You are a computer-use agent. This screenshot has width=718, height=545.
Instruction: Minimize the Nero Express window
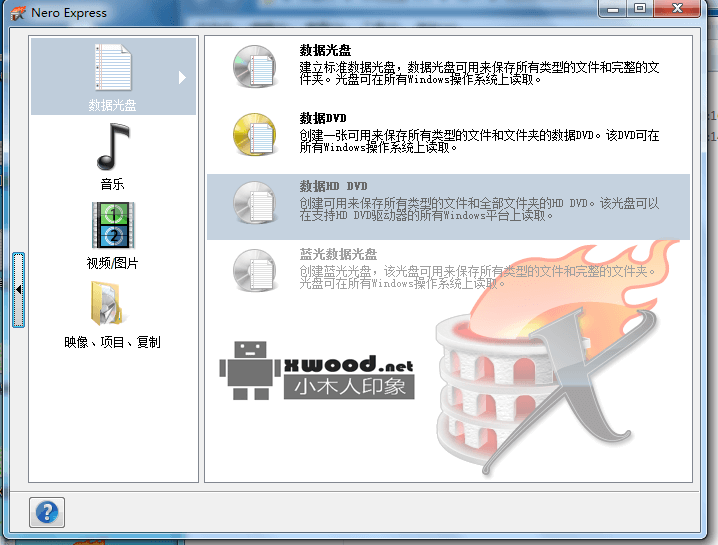[x=613, y=9]
